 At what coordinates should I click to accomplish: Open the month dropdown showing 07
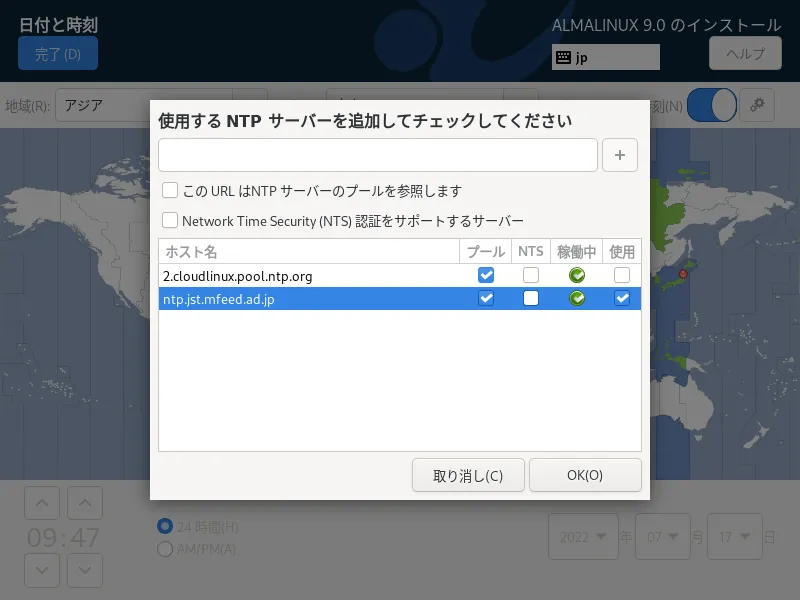coord(663,537)
